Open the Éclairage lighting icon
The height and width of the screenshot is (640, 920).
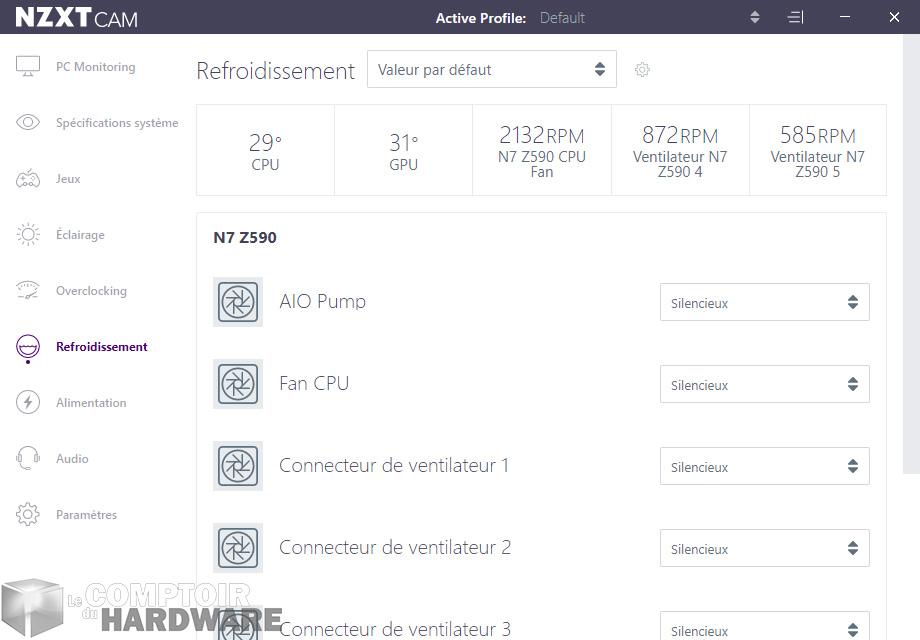point(28,235)
